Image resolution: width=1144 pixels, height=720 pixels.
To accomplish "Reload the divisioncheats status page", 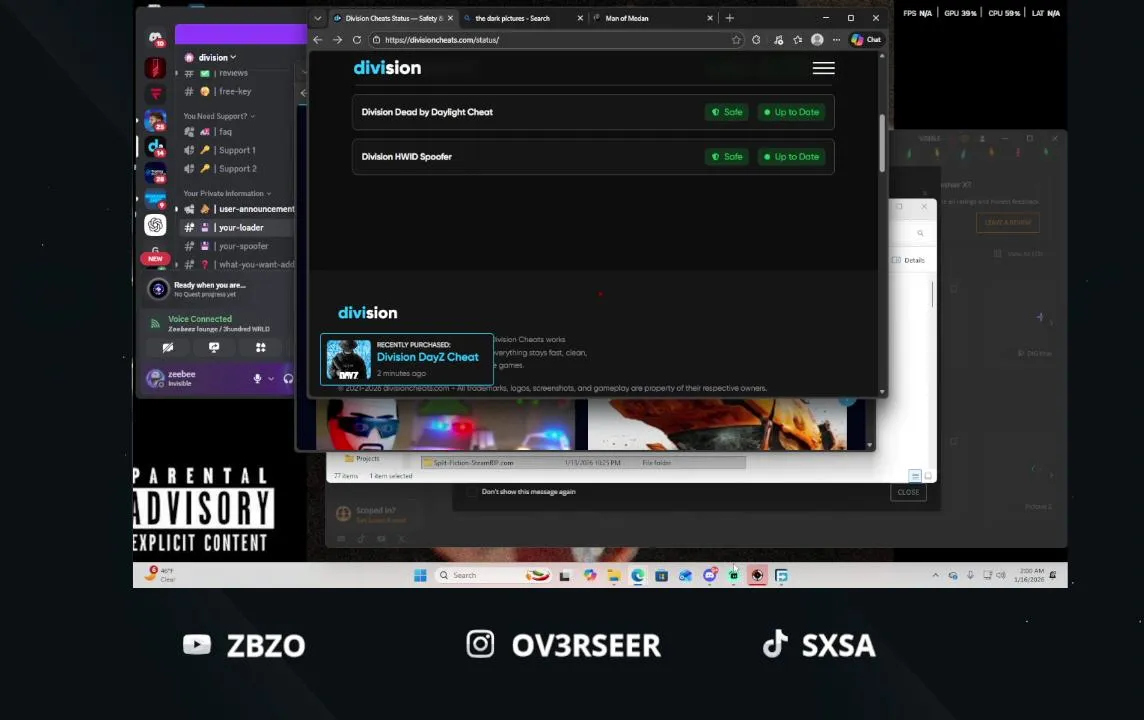I will [357, 40].
